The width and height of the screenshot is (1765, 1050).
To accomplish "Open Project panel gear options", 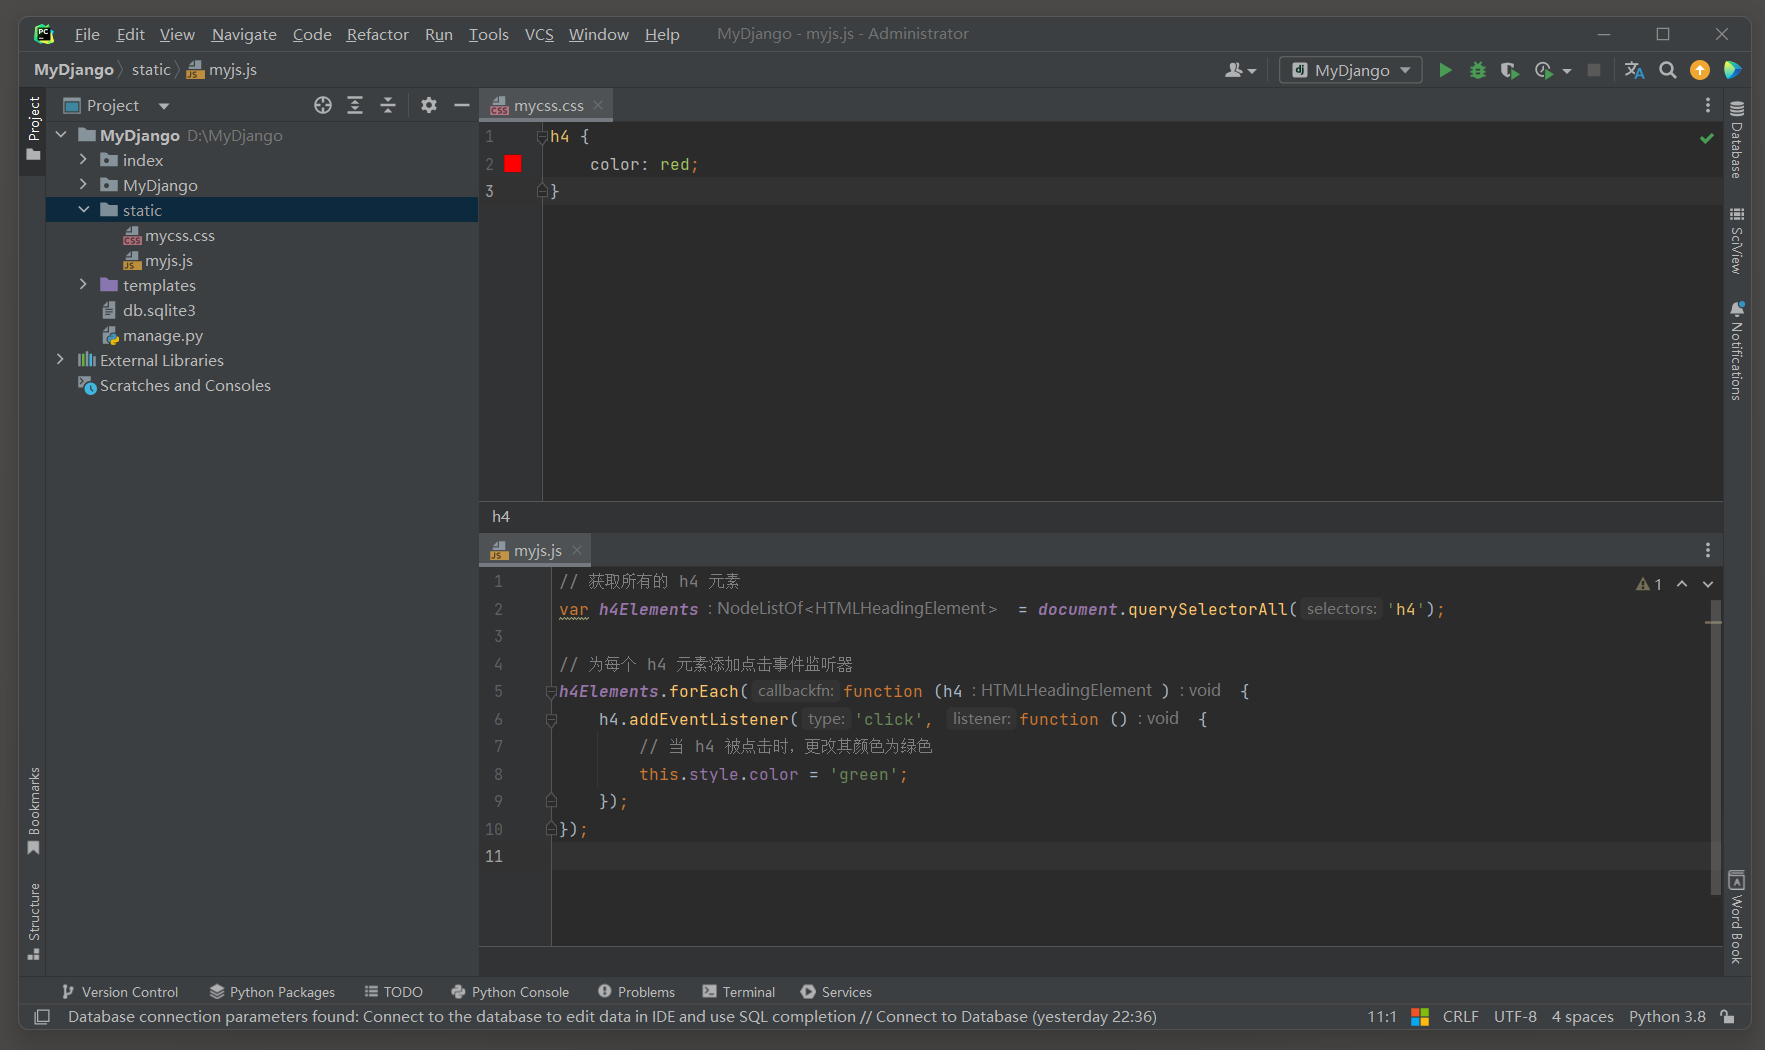I will click(x=429, y=105).
